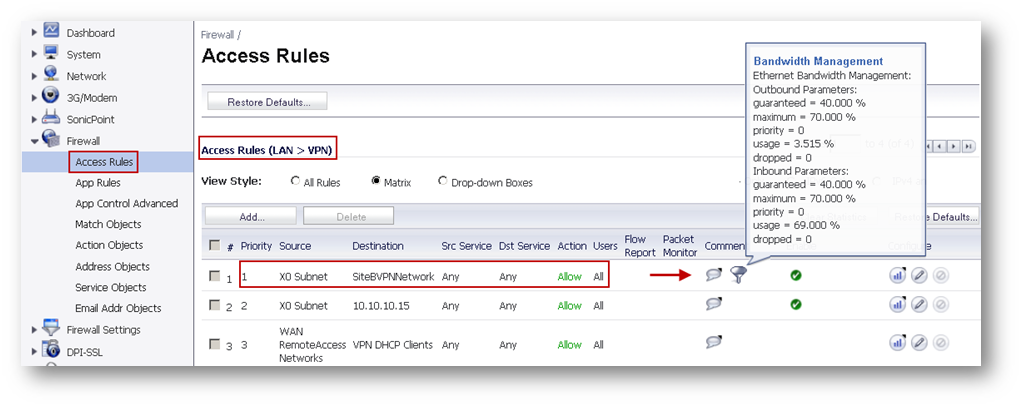This screenshot has height=408, width=1023.
Task: Delete icon for SiteBVPNNetwork rule
Action: (940, 275)
